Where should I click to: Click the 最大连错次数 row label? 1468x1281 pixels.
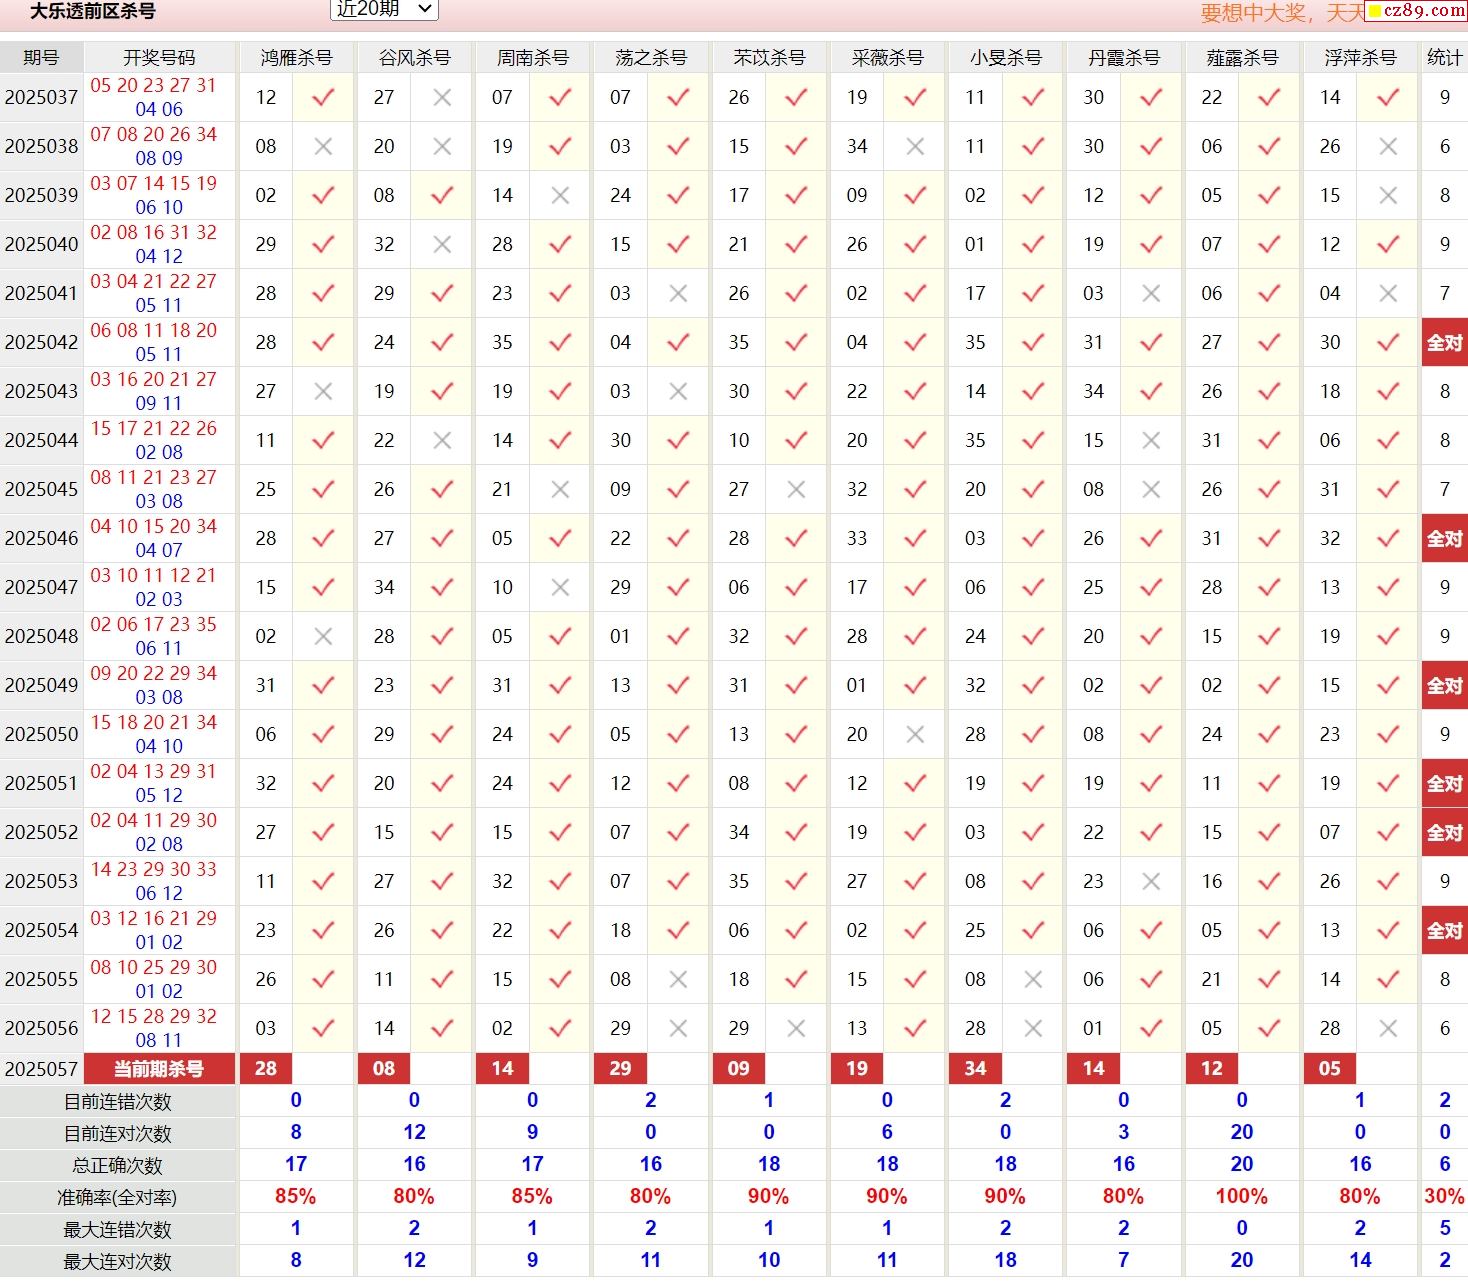click(118, 1229)
